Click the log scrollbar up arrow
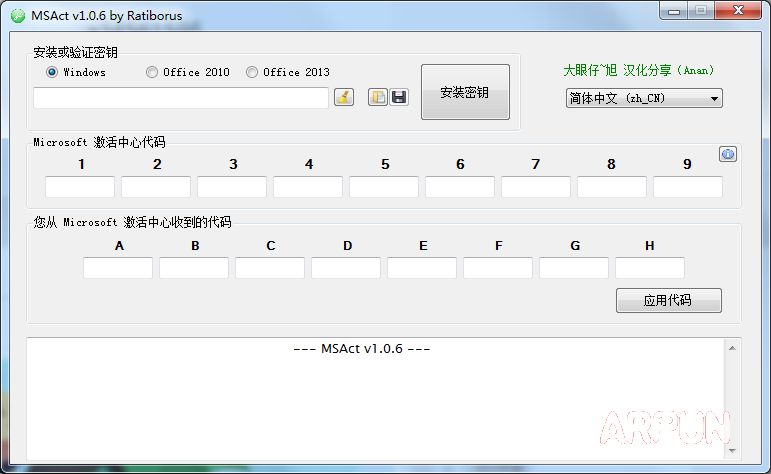The width and height of the screenshot is (771, 474). pyautogui.click(x=732, y=348)
